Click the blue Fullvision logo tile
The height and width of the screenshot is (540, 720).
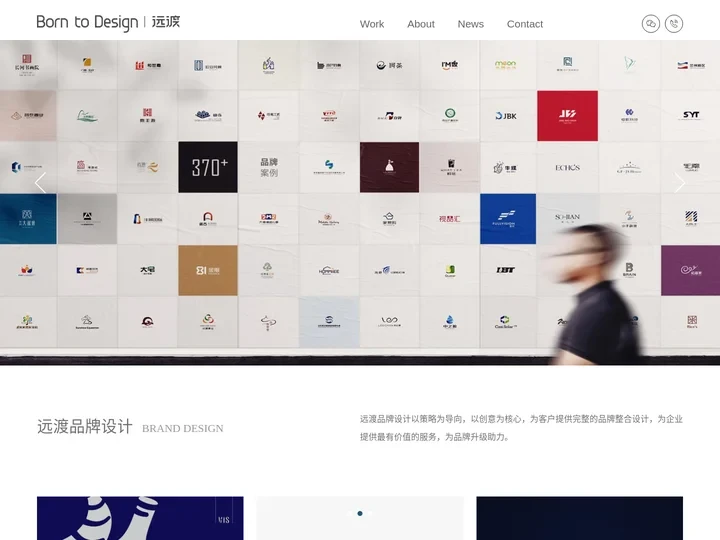point(508,219)
